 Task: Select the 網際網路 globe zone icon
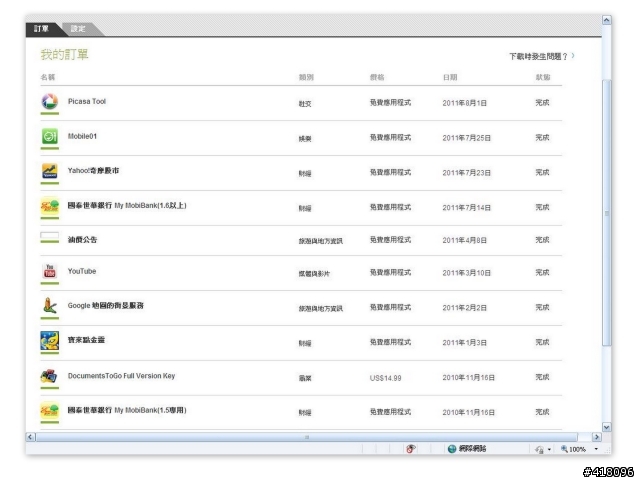(452, 449)
